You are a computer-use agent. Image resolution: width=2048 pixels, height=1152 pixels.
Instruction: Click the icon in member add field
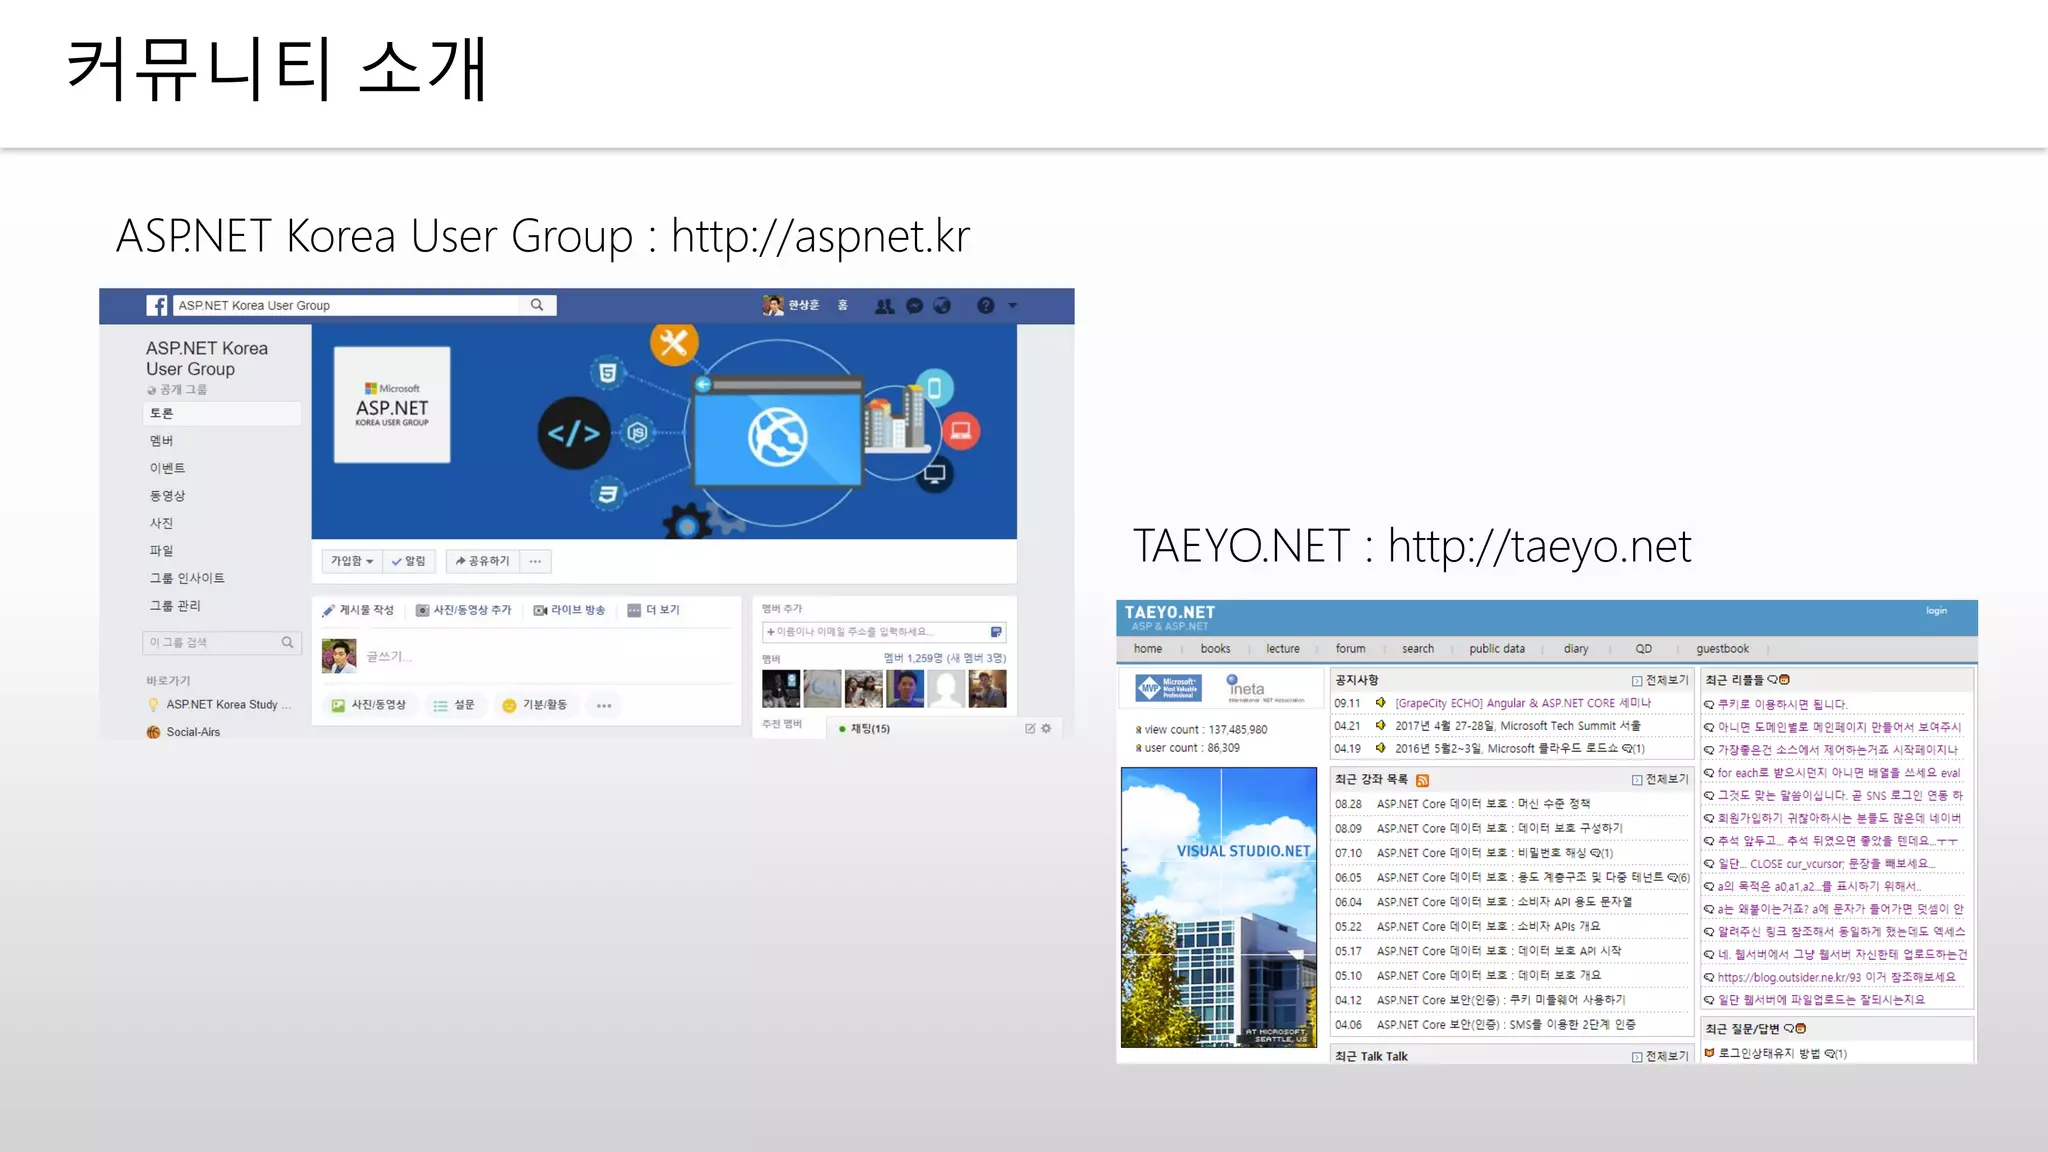pos(996,632)
